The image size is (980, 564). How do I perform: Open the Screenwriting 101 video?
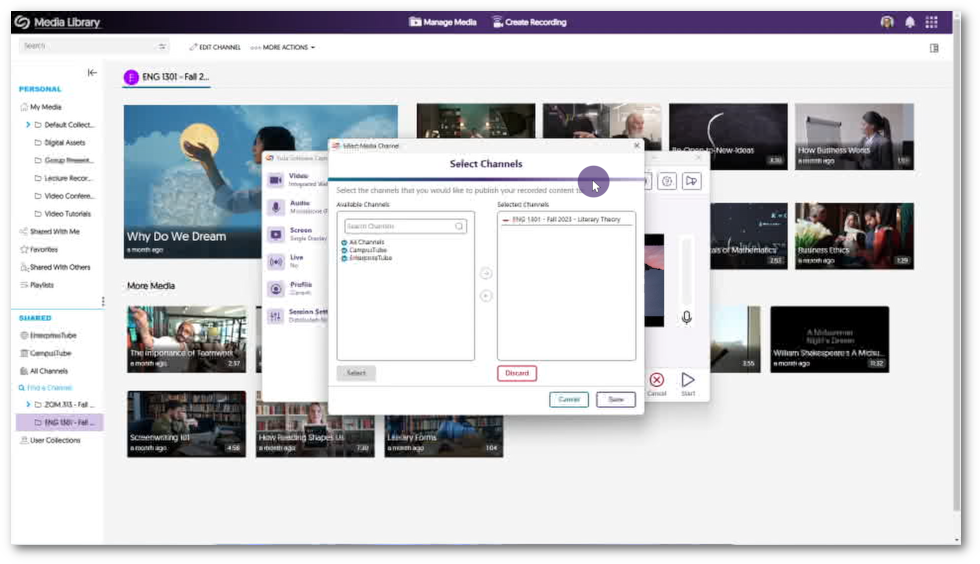(186, 424)
